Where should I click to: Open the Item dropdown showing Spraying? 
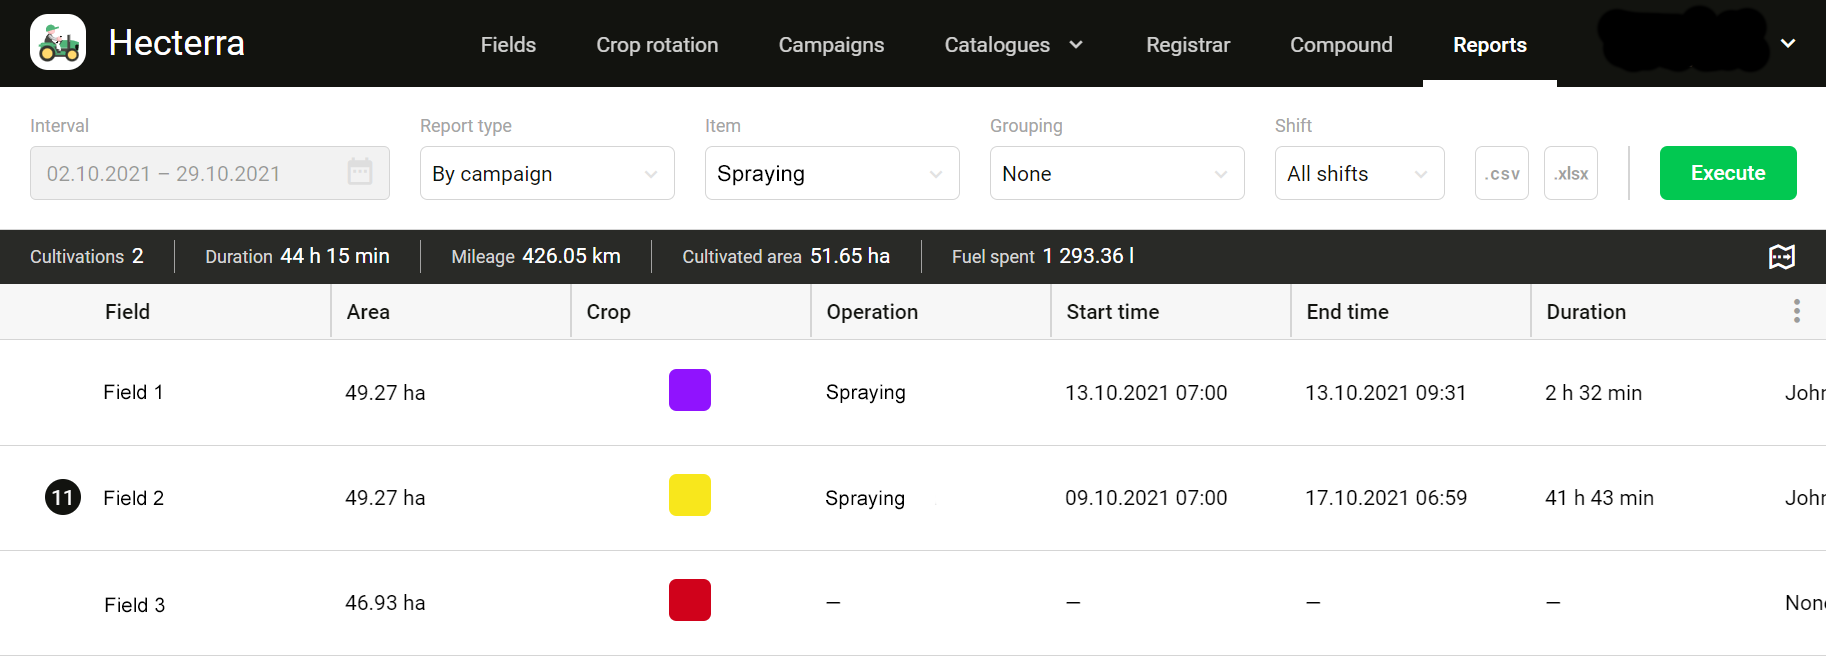point(831,173)
